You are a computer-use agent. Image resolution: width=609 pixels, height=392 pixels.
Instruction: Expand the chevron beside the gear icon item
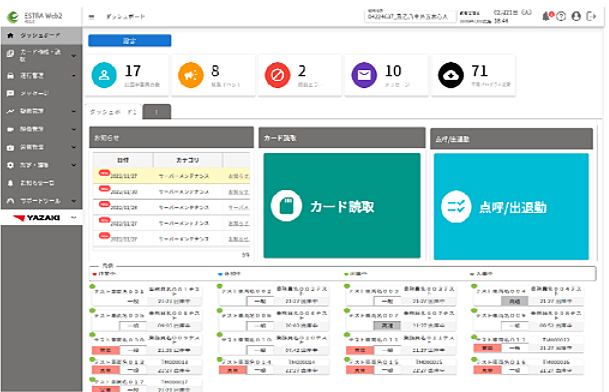coord(74,165)
